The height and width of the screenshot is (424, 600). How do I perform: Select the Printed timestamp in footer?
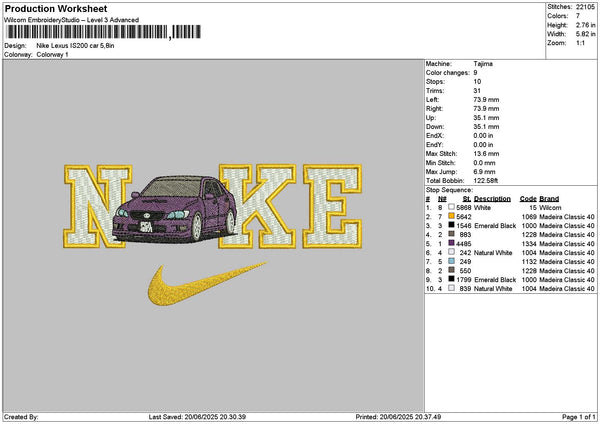click(x=398, y=417)
